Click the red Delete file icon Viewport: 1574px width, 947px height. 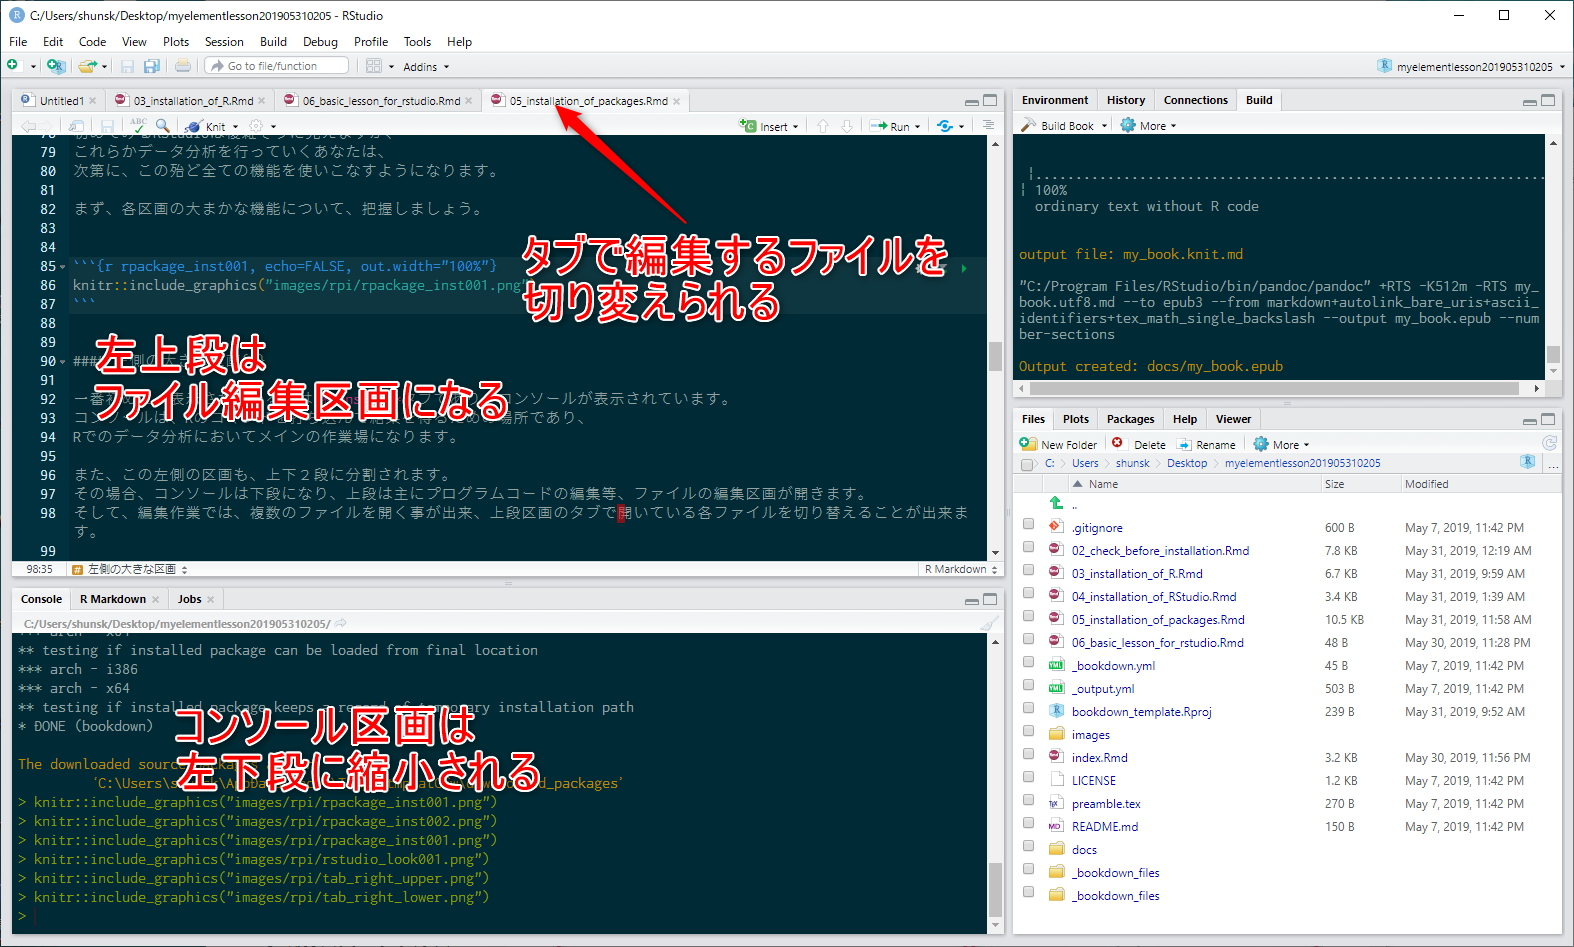point(1118,443)
